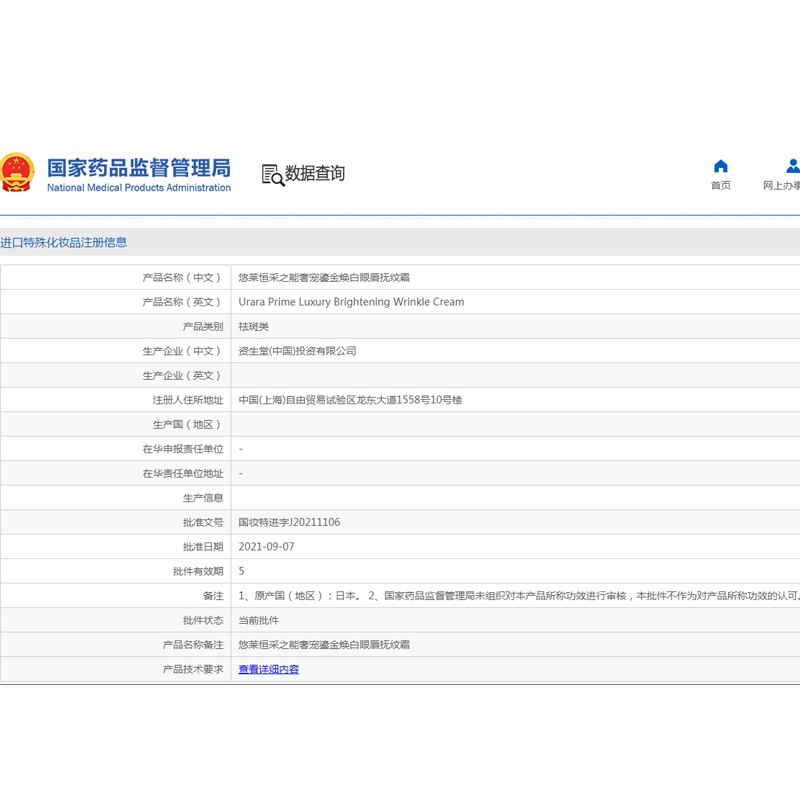Click the 网上办事 user icon
800x800 pixels.
tap(793, 166)
